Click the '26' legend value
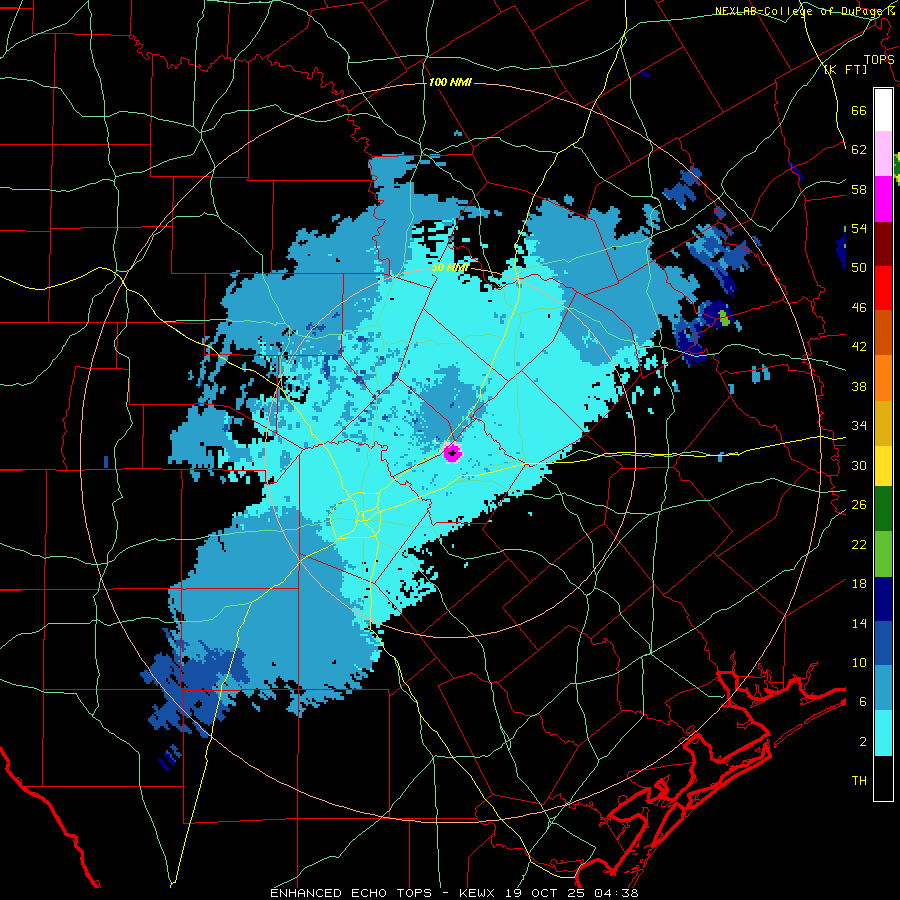The width and height of the screenshot is (900, 900). (859, 505)
